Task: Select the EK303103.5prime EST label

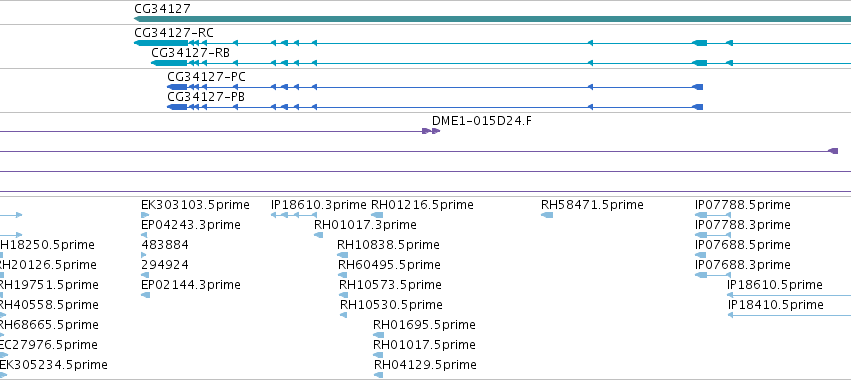Action: pyautogui.click(x=195, y=205)
